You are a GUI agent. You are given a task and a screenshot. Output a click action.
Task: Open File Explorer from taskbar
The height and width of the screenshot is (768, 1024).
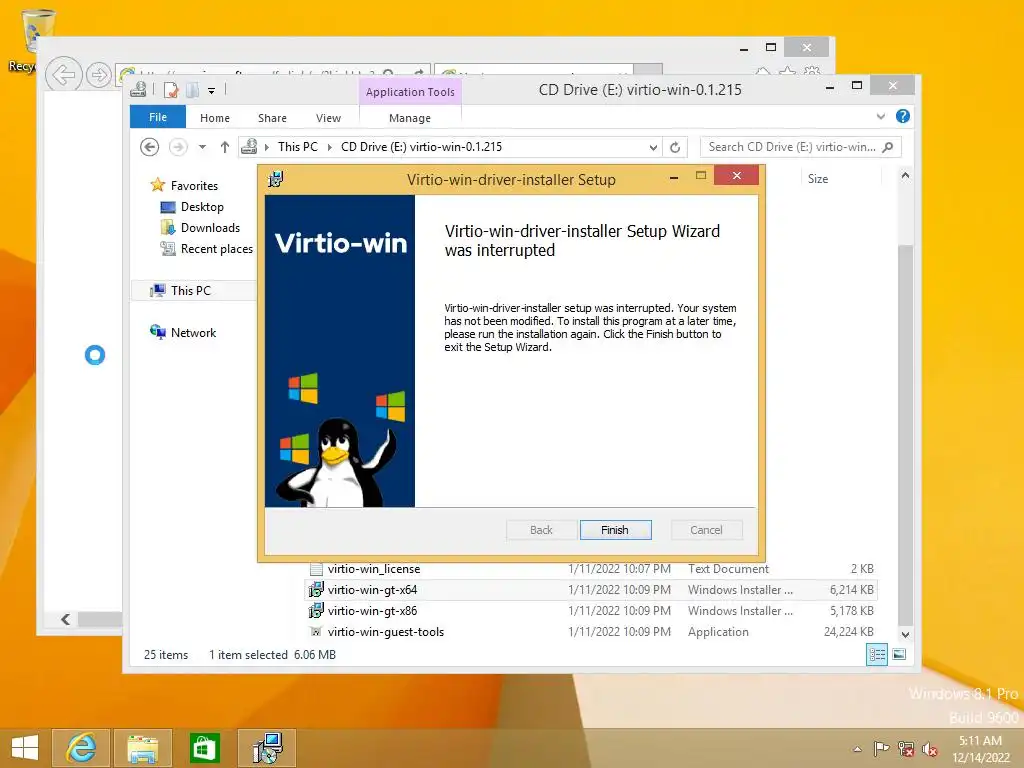point(142,748)
